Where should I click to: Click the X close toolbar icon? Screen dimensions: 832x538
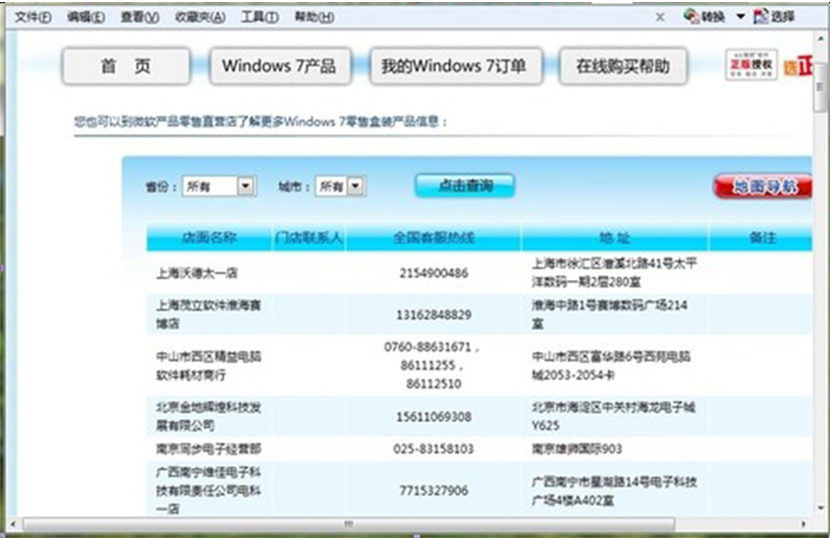tap(660, 18)
